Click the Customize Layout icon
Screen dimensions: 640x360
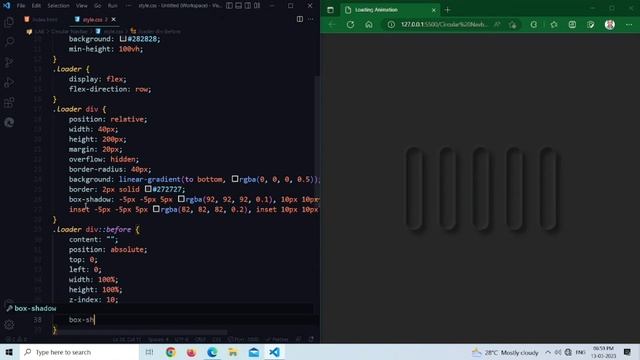point(257,6)
